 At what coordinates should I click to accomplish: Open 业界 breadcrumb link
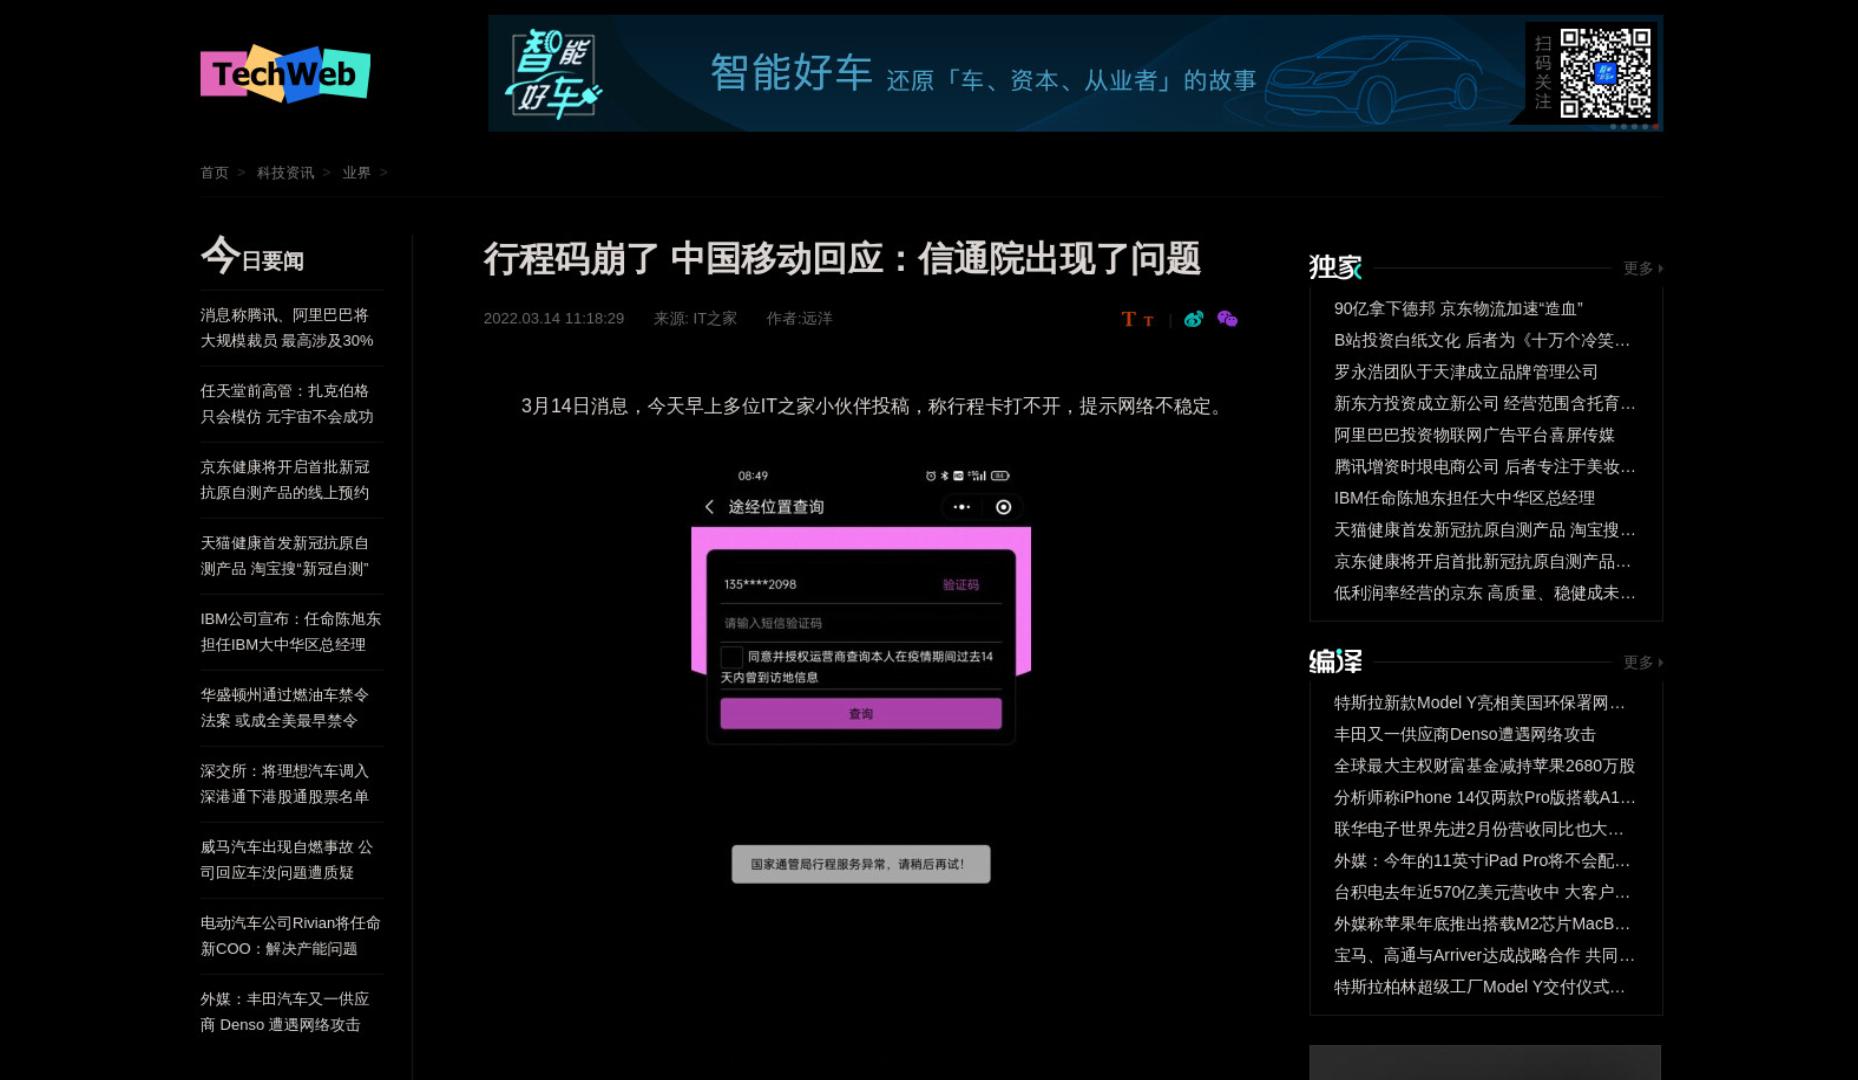click(x=356, y=172)
